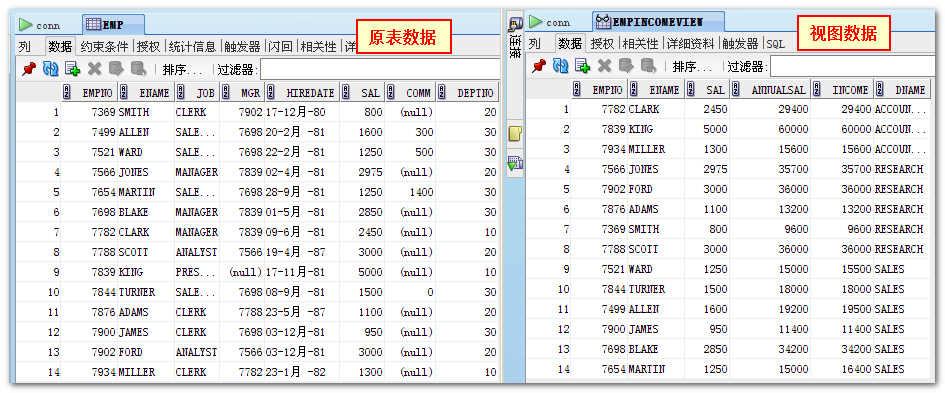The image size is (945, 393).
Task: Sort EMP table by COMM column header
Action: (410, 93)
